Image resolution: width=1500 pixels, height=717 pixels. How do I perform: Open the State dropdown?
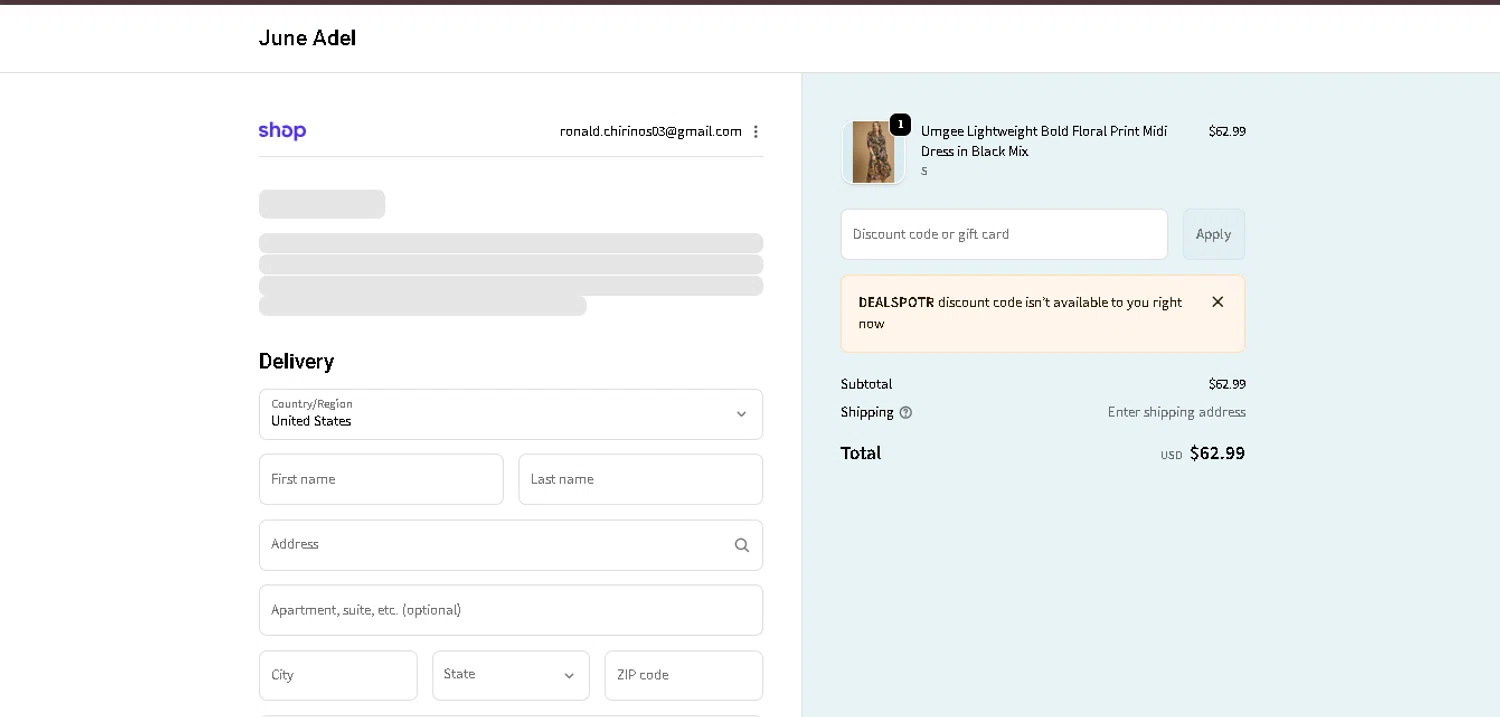511,675
